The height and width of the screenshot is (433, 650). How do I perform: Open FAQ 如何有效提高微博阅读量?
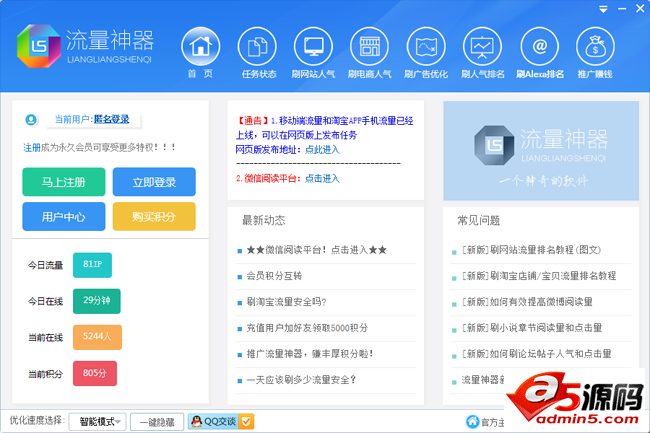(x=527, y=302)
